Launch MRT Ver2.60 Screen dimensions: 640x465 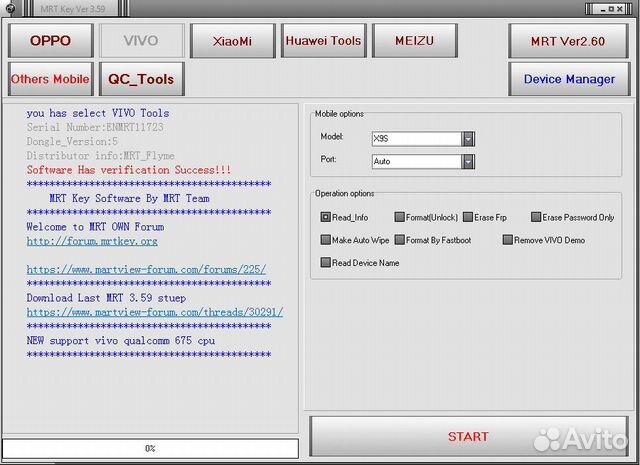[569, 41]
